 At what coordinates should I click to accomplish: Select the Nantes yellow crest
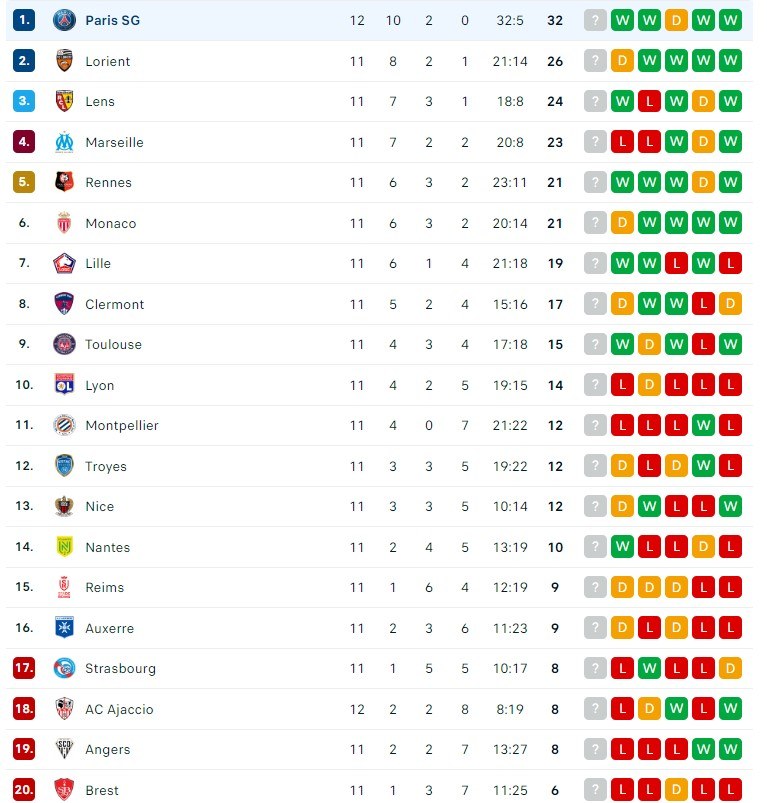tap(64, 546)
